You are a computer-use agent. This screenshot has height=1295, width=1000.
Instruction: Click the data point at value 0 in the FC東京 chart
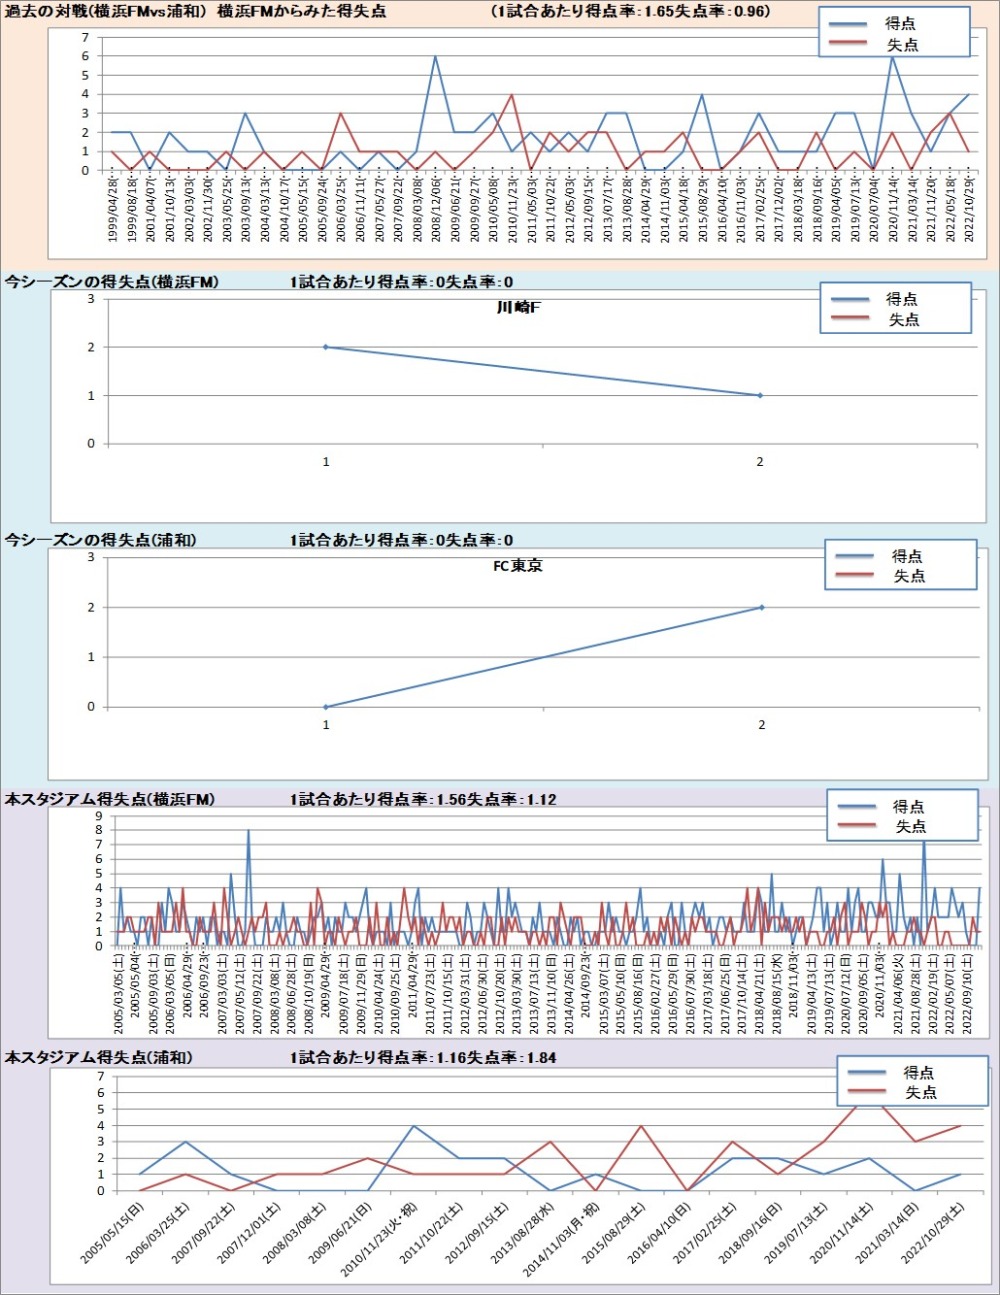(326, 707)
